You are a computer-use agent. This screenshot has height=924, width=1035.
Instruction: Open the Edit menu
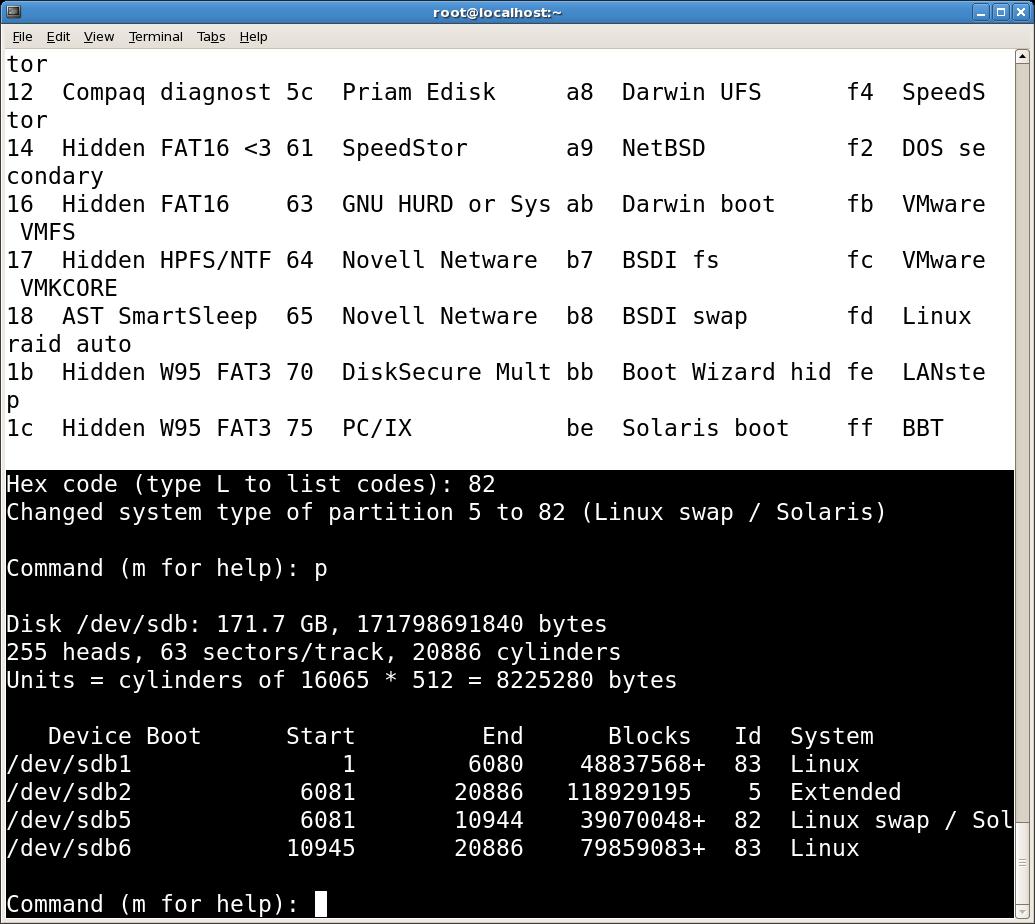tap(58, 37)
